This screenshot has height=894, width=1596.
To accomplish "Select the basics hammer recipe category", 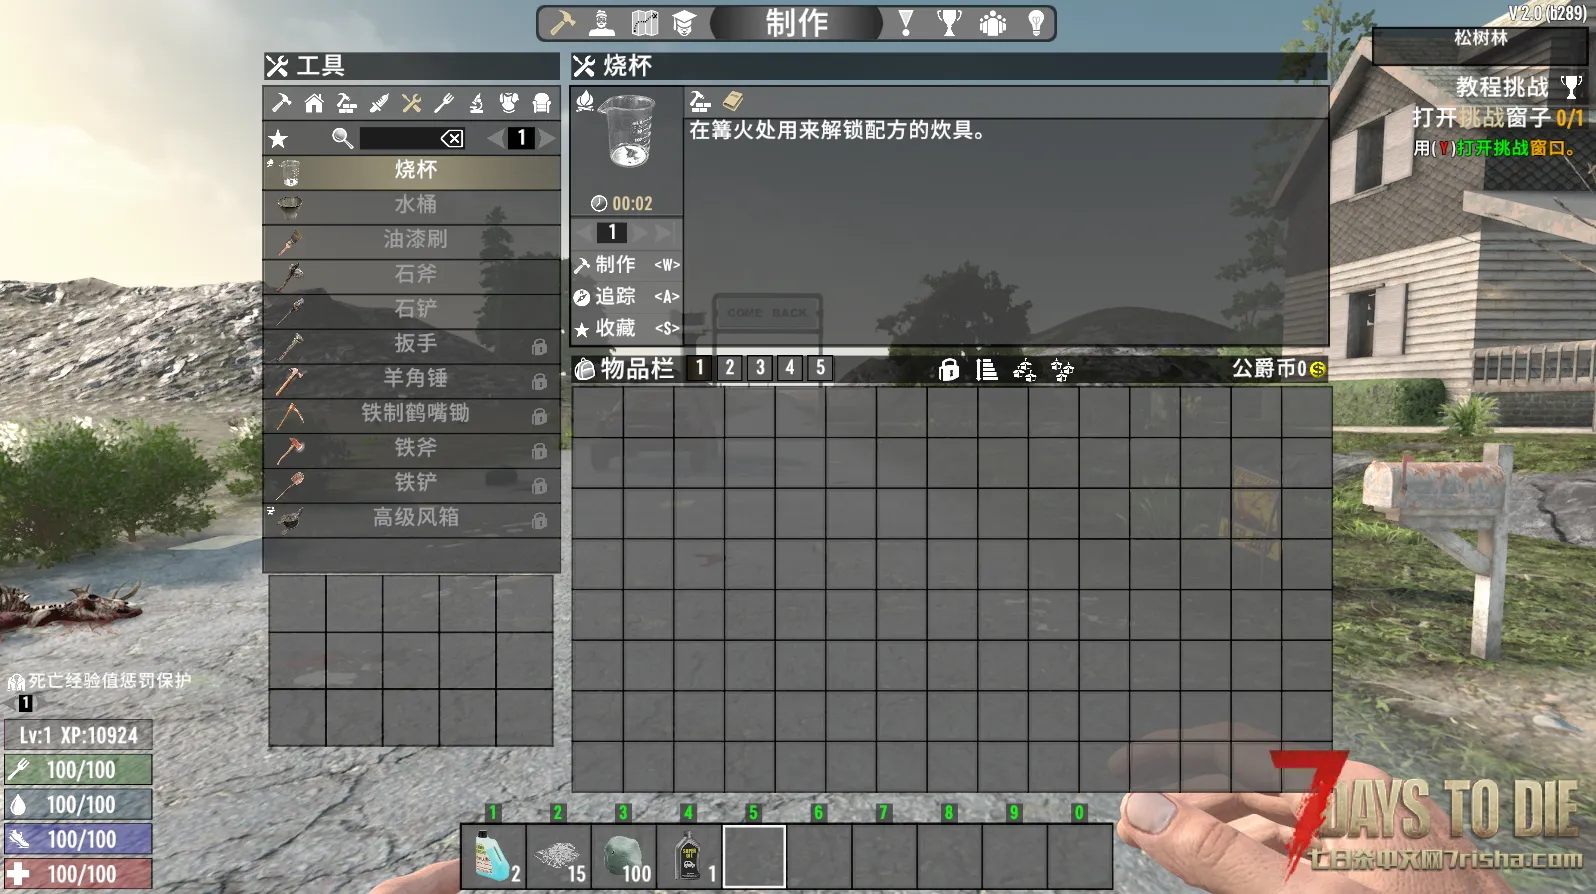I will point(281,102).
